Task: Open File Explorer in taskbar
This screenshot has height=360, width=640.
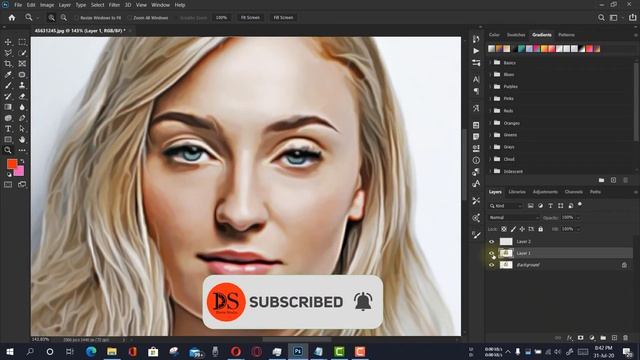Action: (111, 351)
